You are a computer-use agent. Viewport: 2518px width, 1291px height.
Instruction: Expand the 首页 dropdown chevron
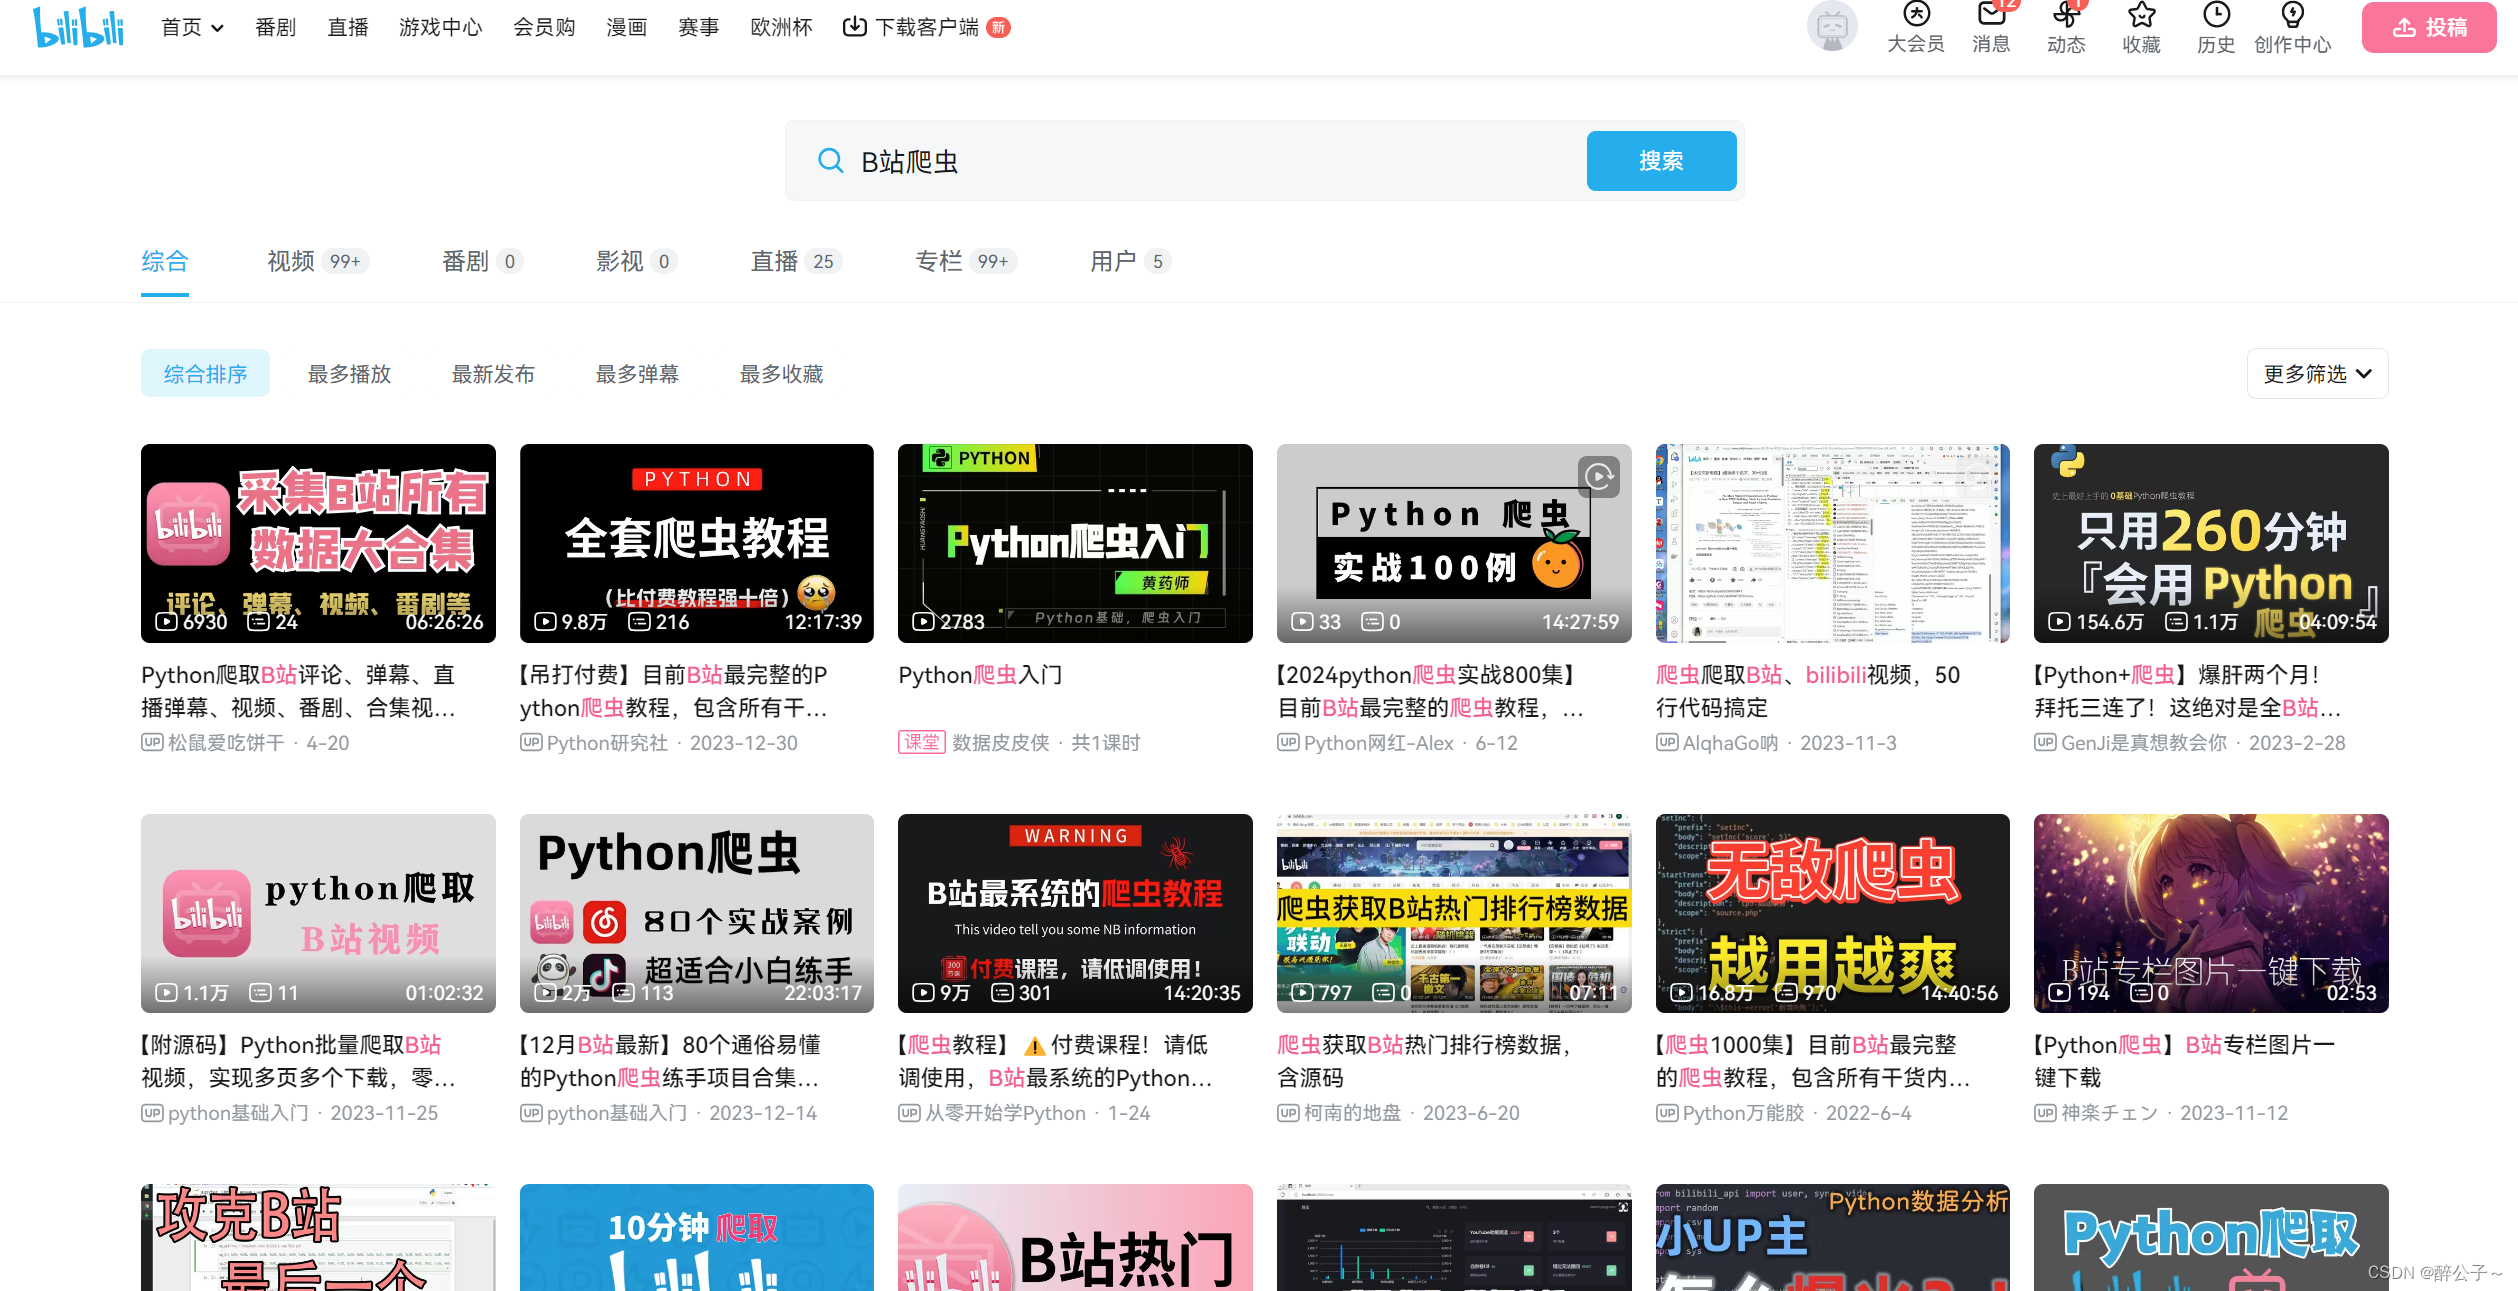217,28
